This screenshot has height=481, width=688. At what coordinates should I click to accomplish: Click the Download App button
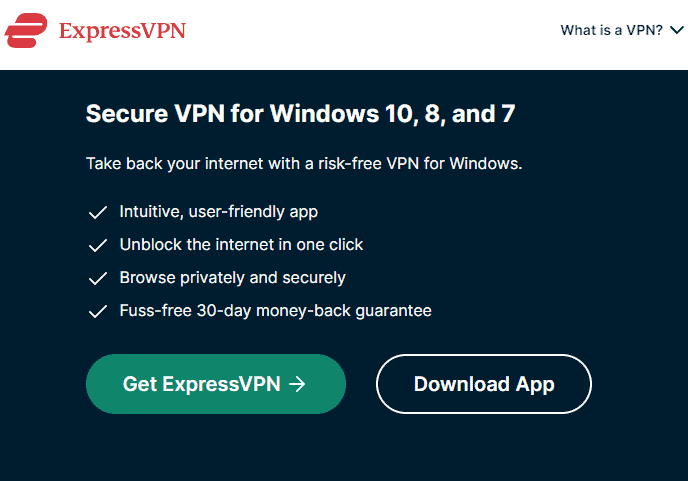click(484, 384)
